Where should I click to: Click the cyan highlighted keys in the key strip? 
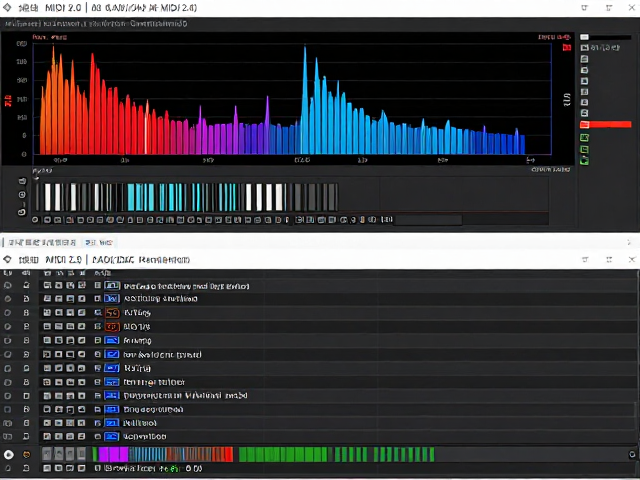(x=182, y=197)
